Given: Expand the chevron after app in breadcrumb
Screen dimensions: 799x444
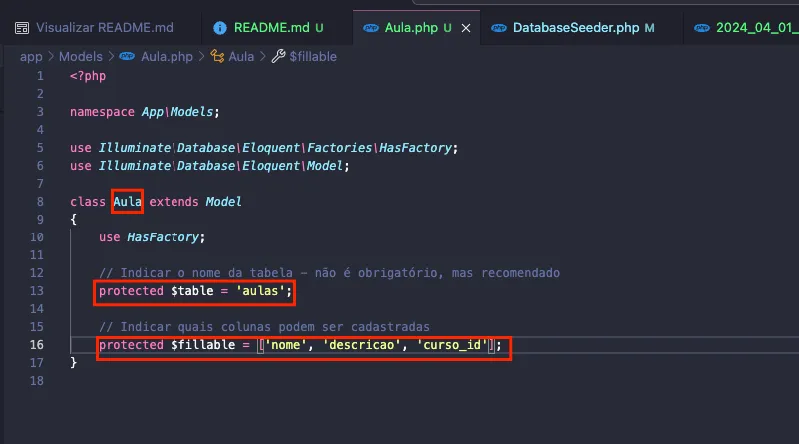Looking at the screenshot, I should 51,57.
